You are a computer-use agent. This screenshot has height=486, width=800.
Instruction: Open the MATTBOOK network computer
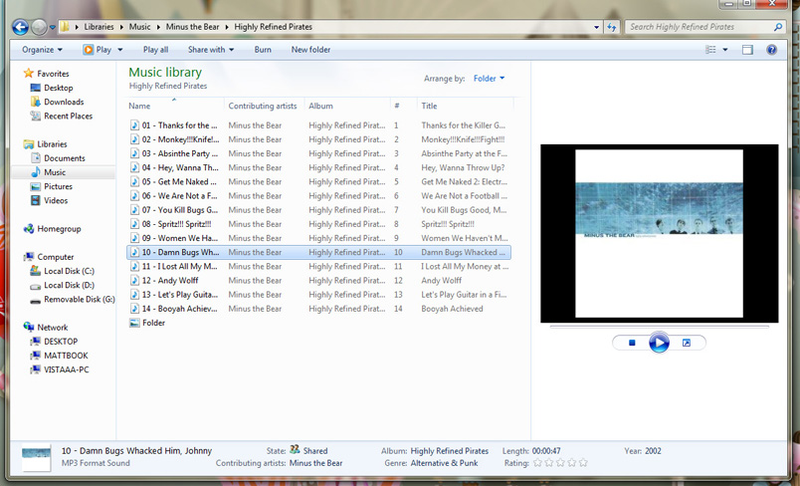pos(65,355)
